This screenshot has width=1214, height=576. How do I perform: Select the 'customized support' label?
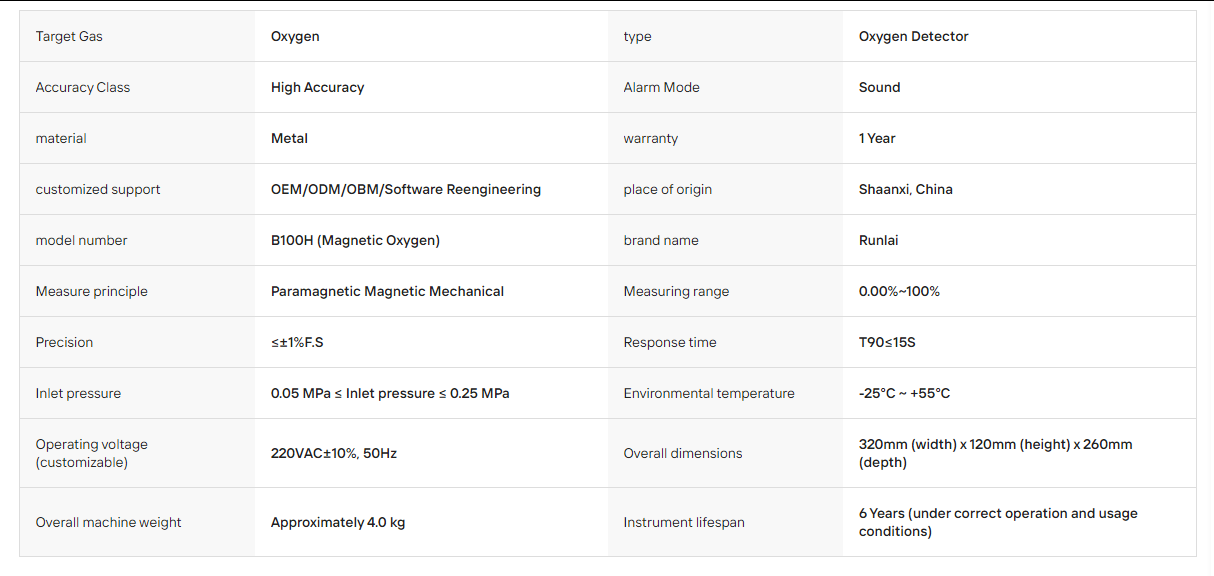[98, 190]
